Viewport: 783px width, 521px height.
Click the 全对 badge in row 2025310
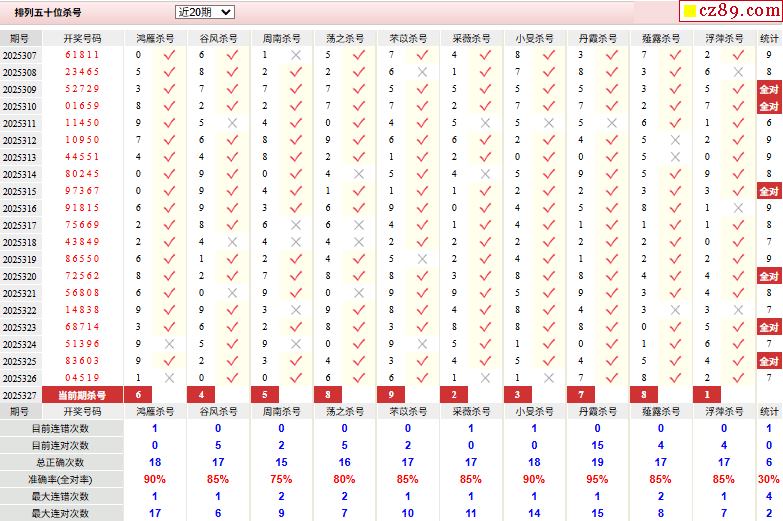tap(769, 106)
